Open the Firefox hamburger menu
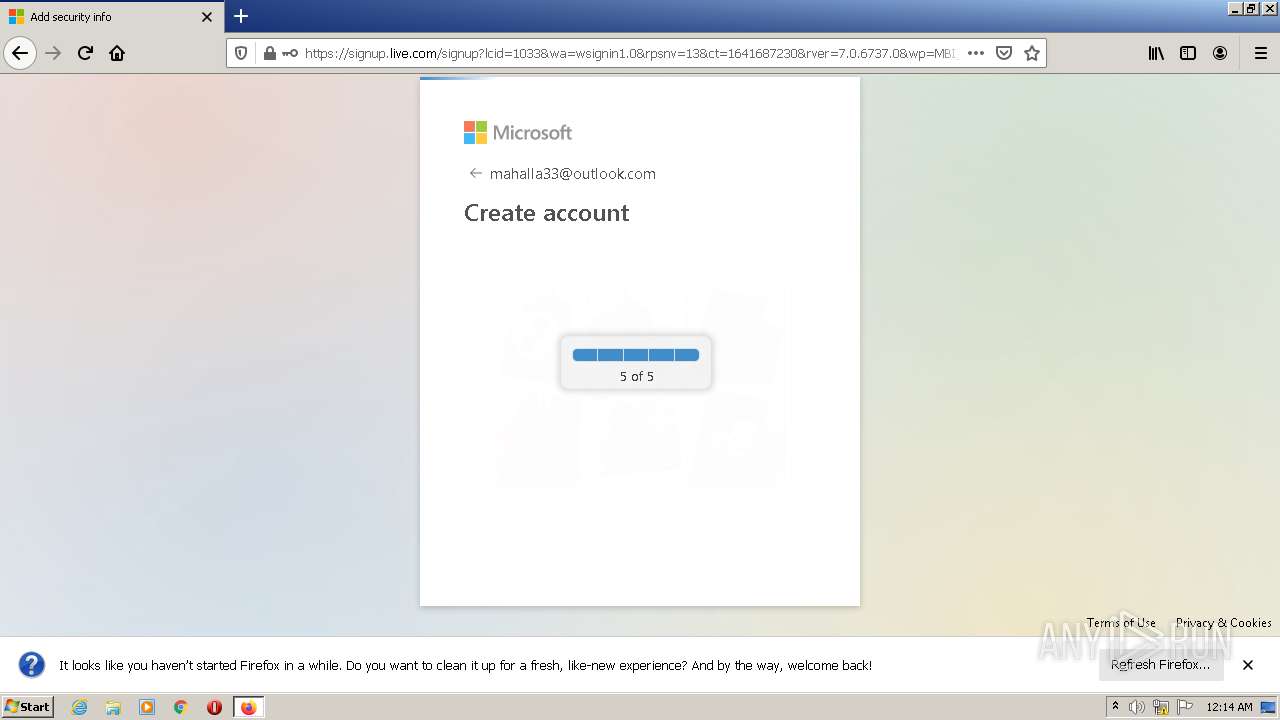Viewport: 1280px width, 720px height. 1260,53
